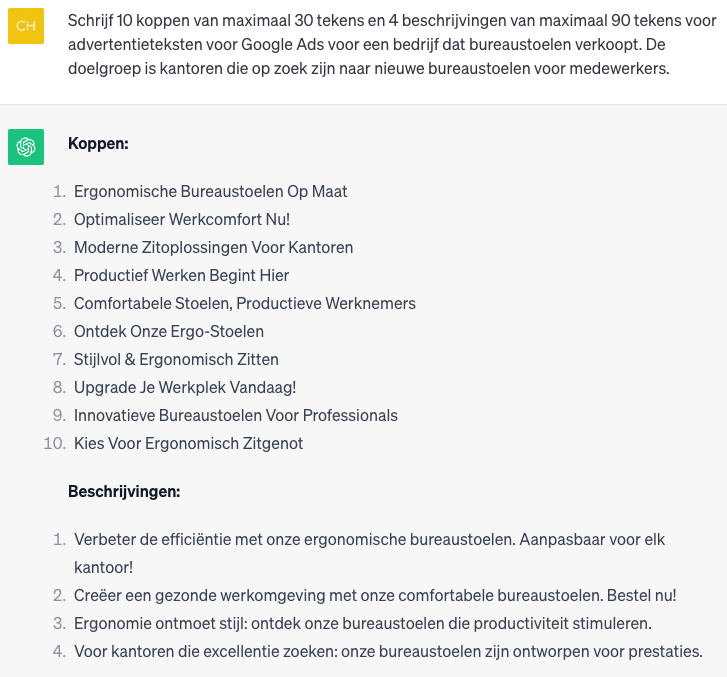This screenshot has width=727, height=677.
Task: Click the CH user avatar
Action: (25, 26)
